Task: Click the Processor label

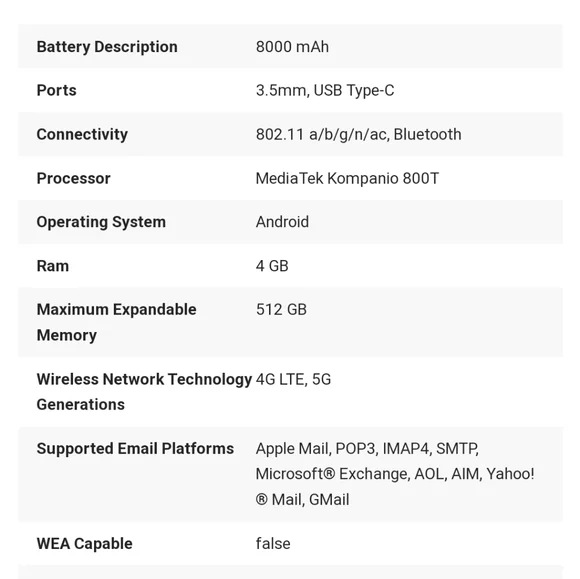Action: pyautogui.click(x=74, y=178)
